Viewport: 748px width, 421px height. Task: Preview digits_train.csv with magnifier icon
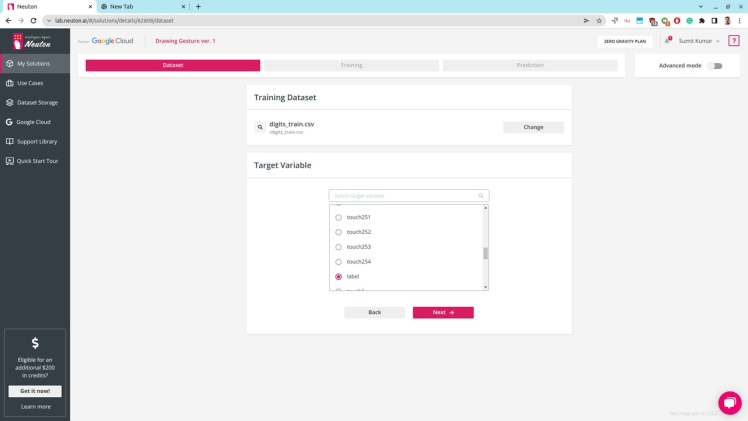(260, 127)
